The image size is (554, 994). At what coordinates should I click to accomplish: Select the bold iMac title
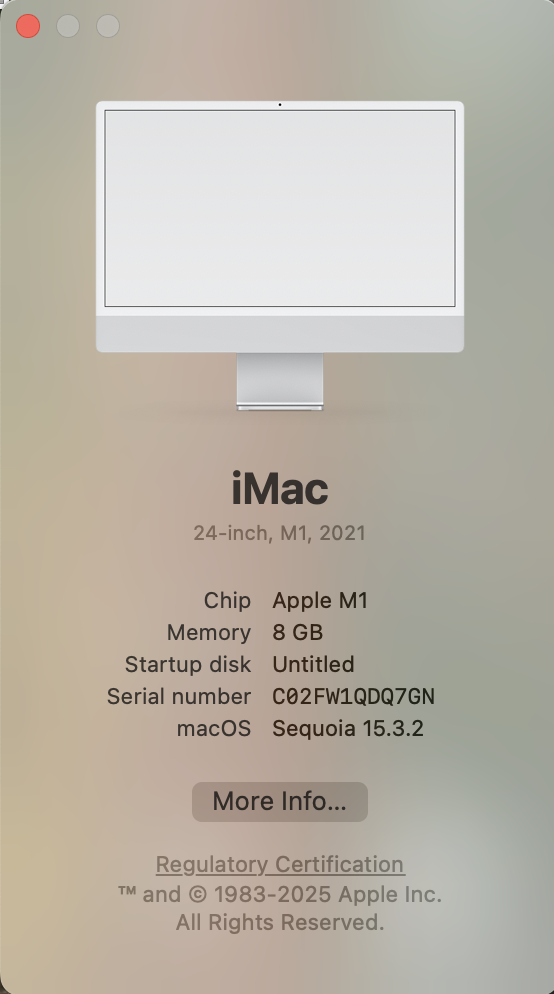(x=280, y=489)
